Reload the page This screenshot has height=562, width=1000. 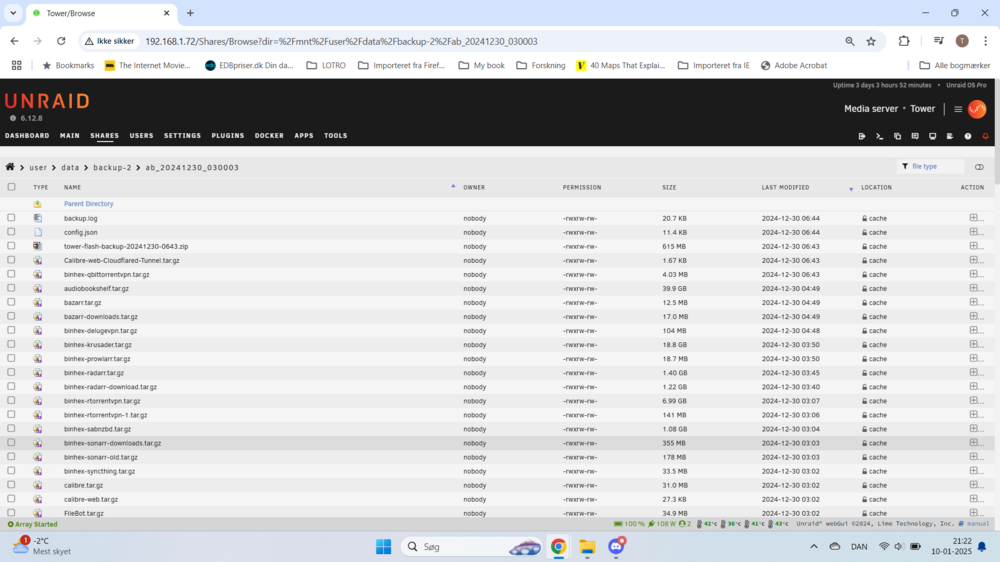point(61,41)
